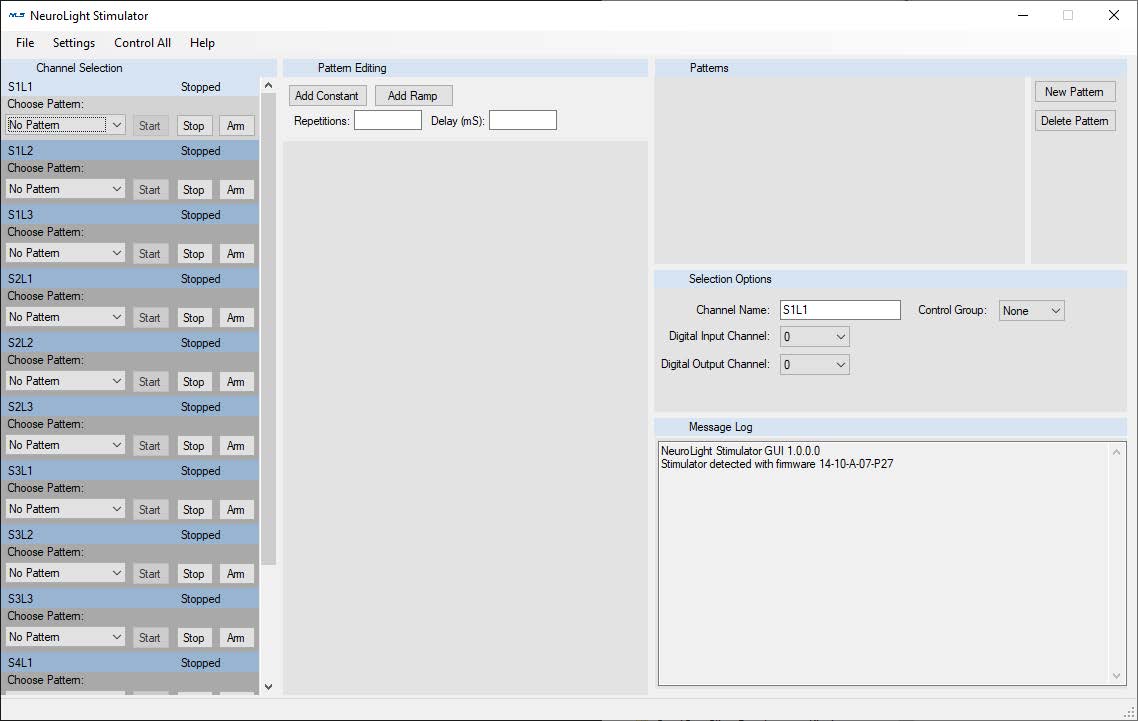Screen dimensions: 1138x721
Task: Click the NeuroLight app icon in title bar
Action: tap(16, 15)
